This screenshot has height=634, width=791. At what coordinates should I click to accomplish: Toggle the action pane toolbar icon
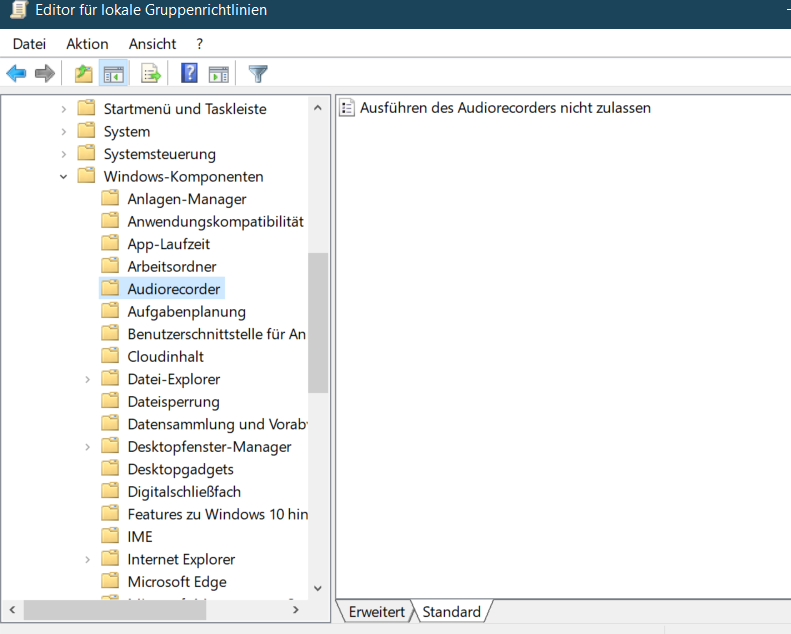point(218,74)
